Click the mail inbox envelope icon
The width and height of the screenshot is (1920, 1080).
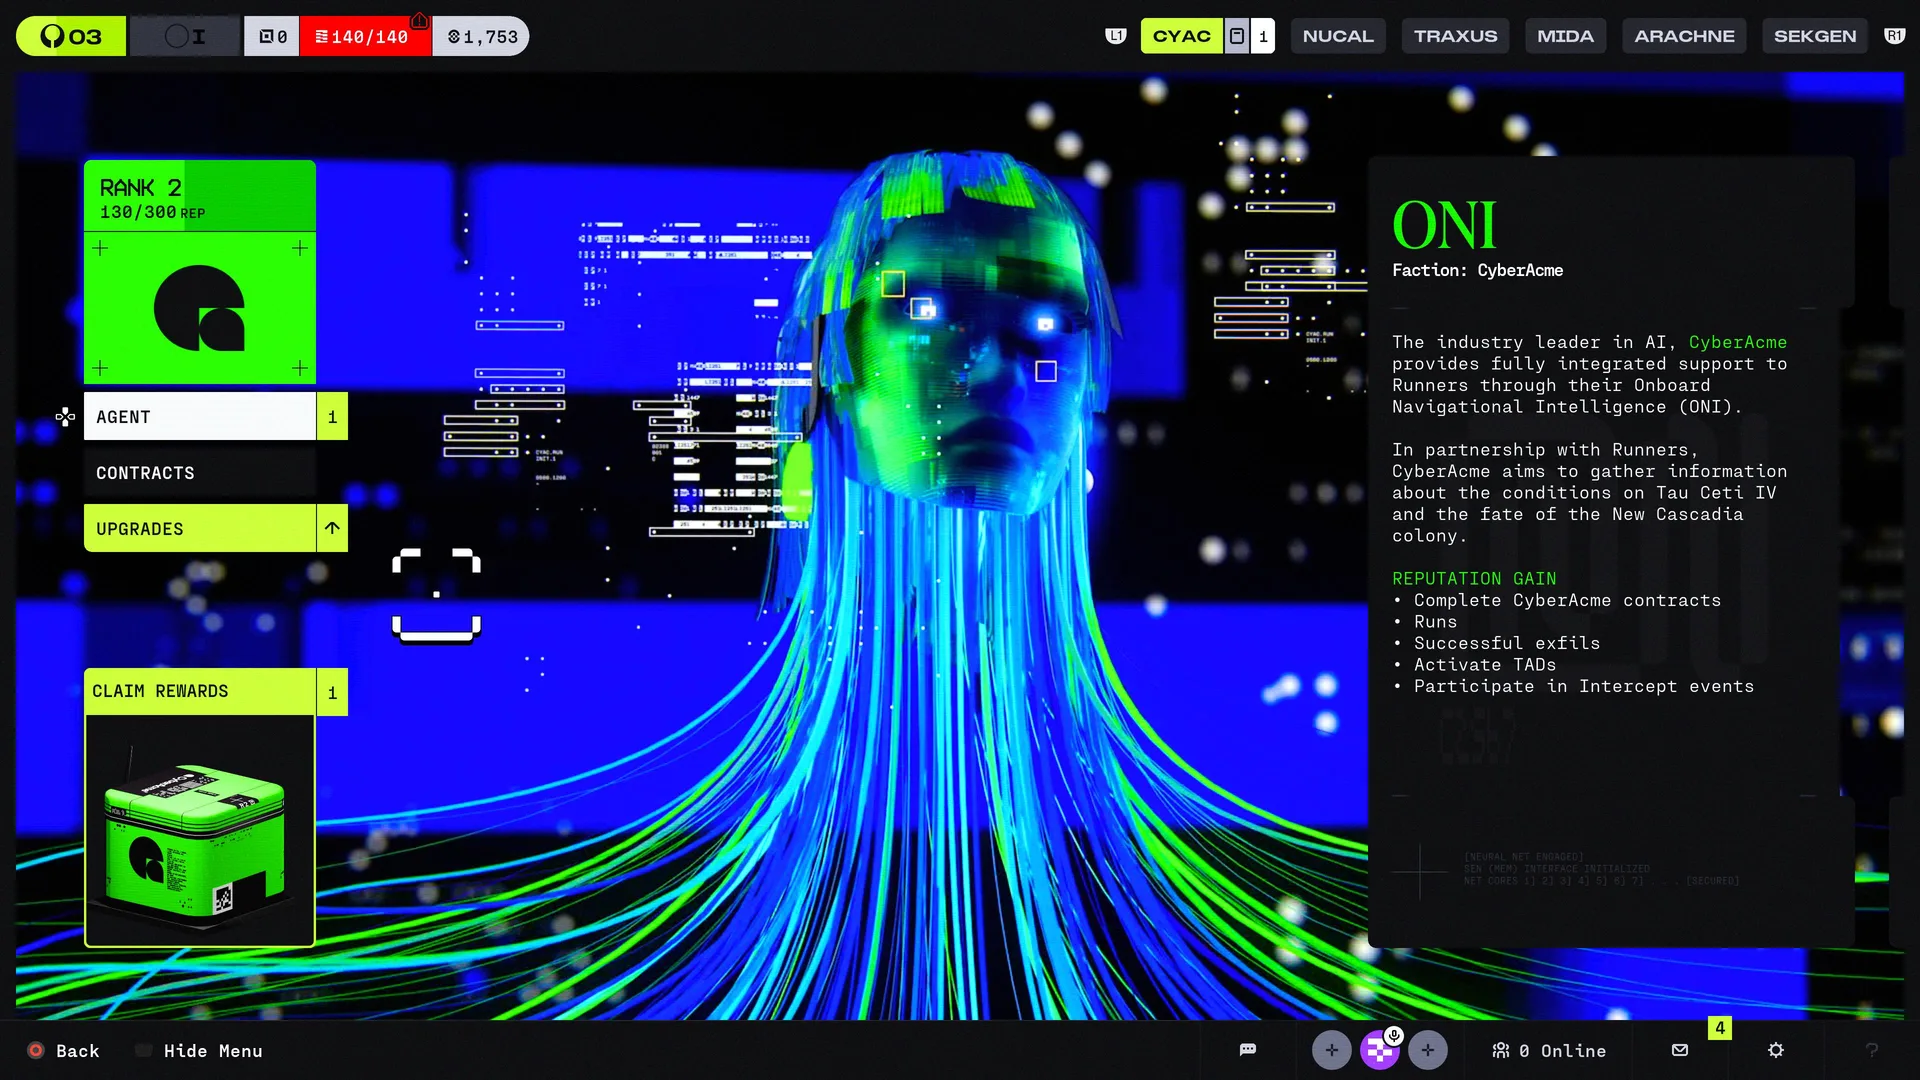[x=1680, y=1050]
